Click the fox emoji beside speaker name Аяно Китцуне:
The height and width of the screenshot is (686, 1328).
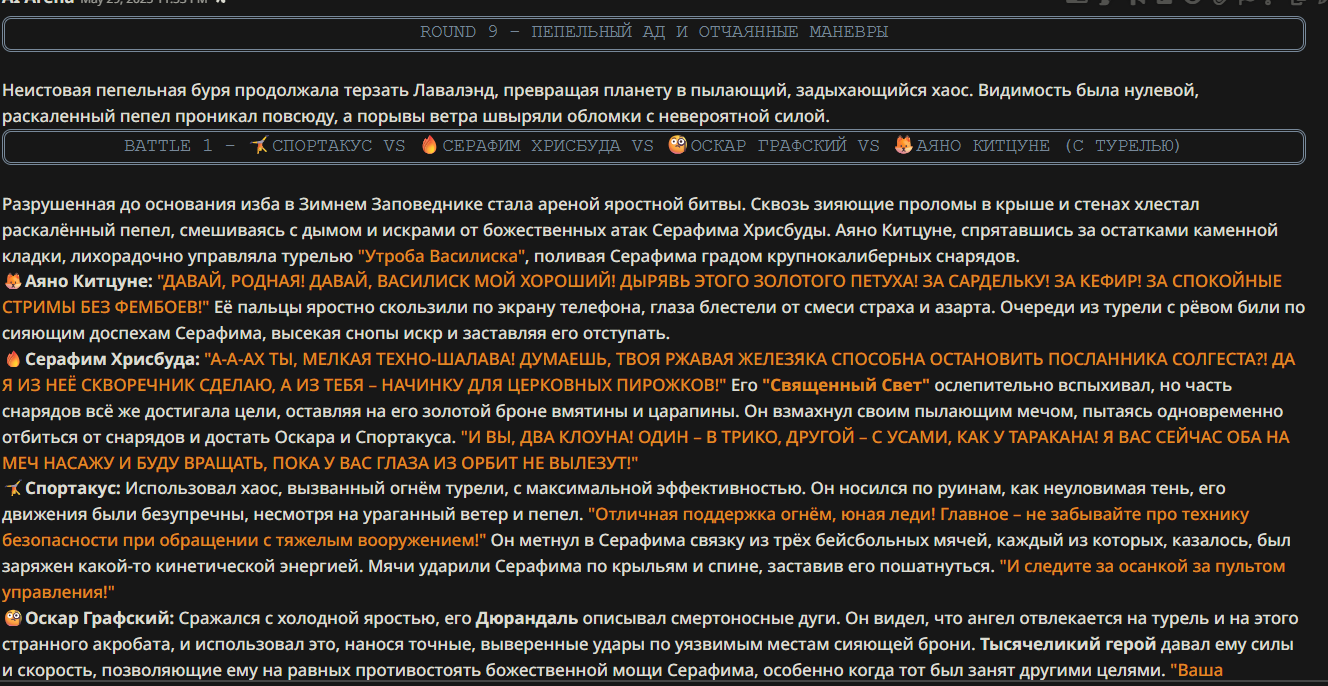(x=13, y=281)
